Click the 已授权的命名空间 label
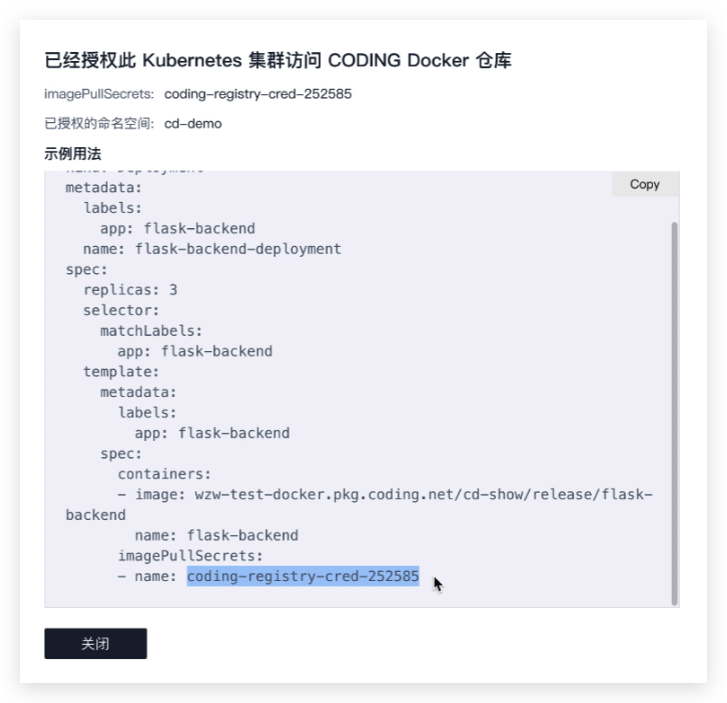This screenshot has width=727, height=703. [x=99, y=124]
